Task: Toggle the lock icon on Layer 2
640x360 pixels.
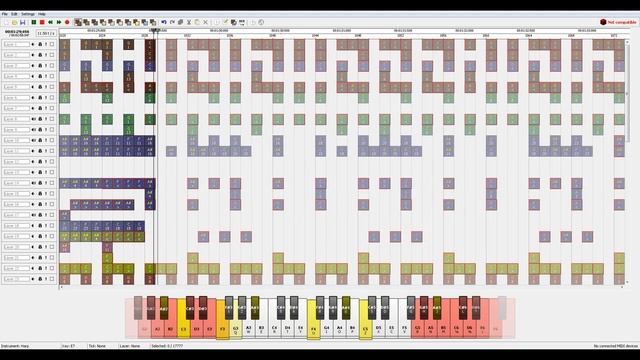Action: 40,55
